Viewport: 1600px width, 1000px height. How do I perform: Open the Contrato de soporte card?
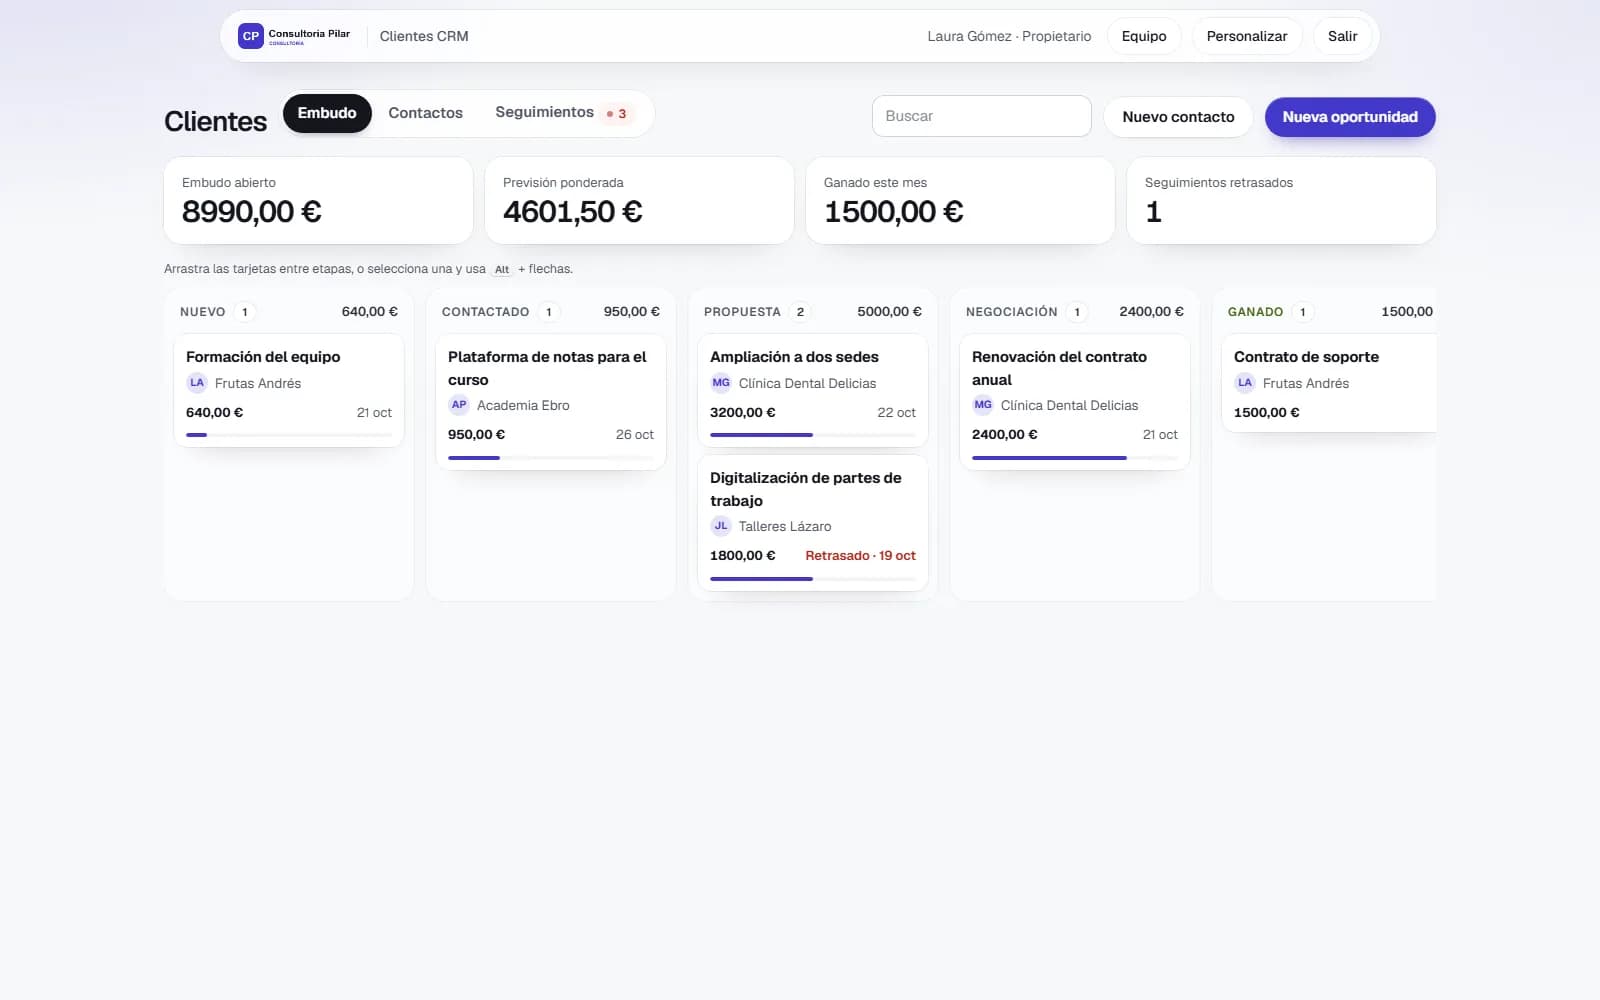click(1329, 383)
